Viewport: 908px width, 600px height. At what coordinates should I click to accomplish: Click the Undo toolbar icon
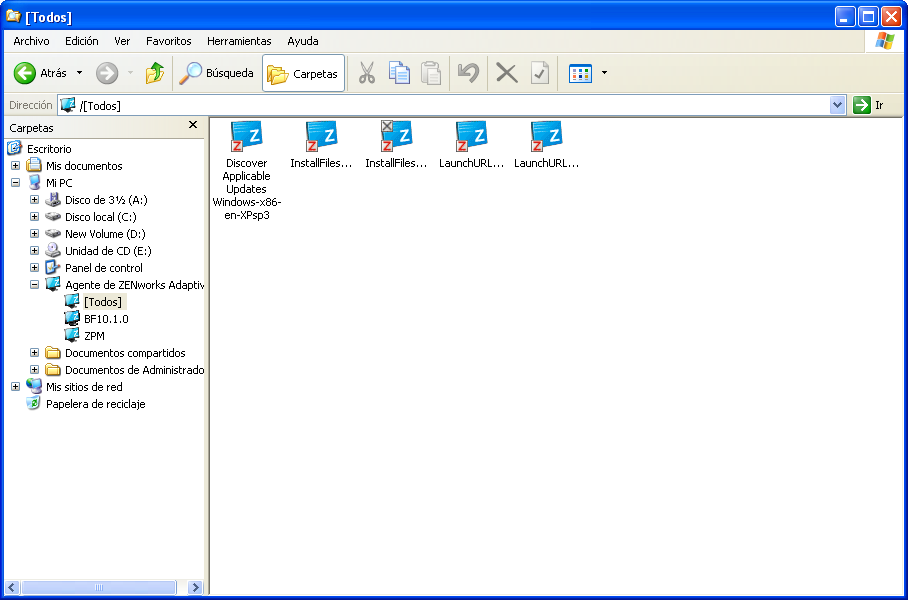tap(468, 73)
